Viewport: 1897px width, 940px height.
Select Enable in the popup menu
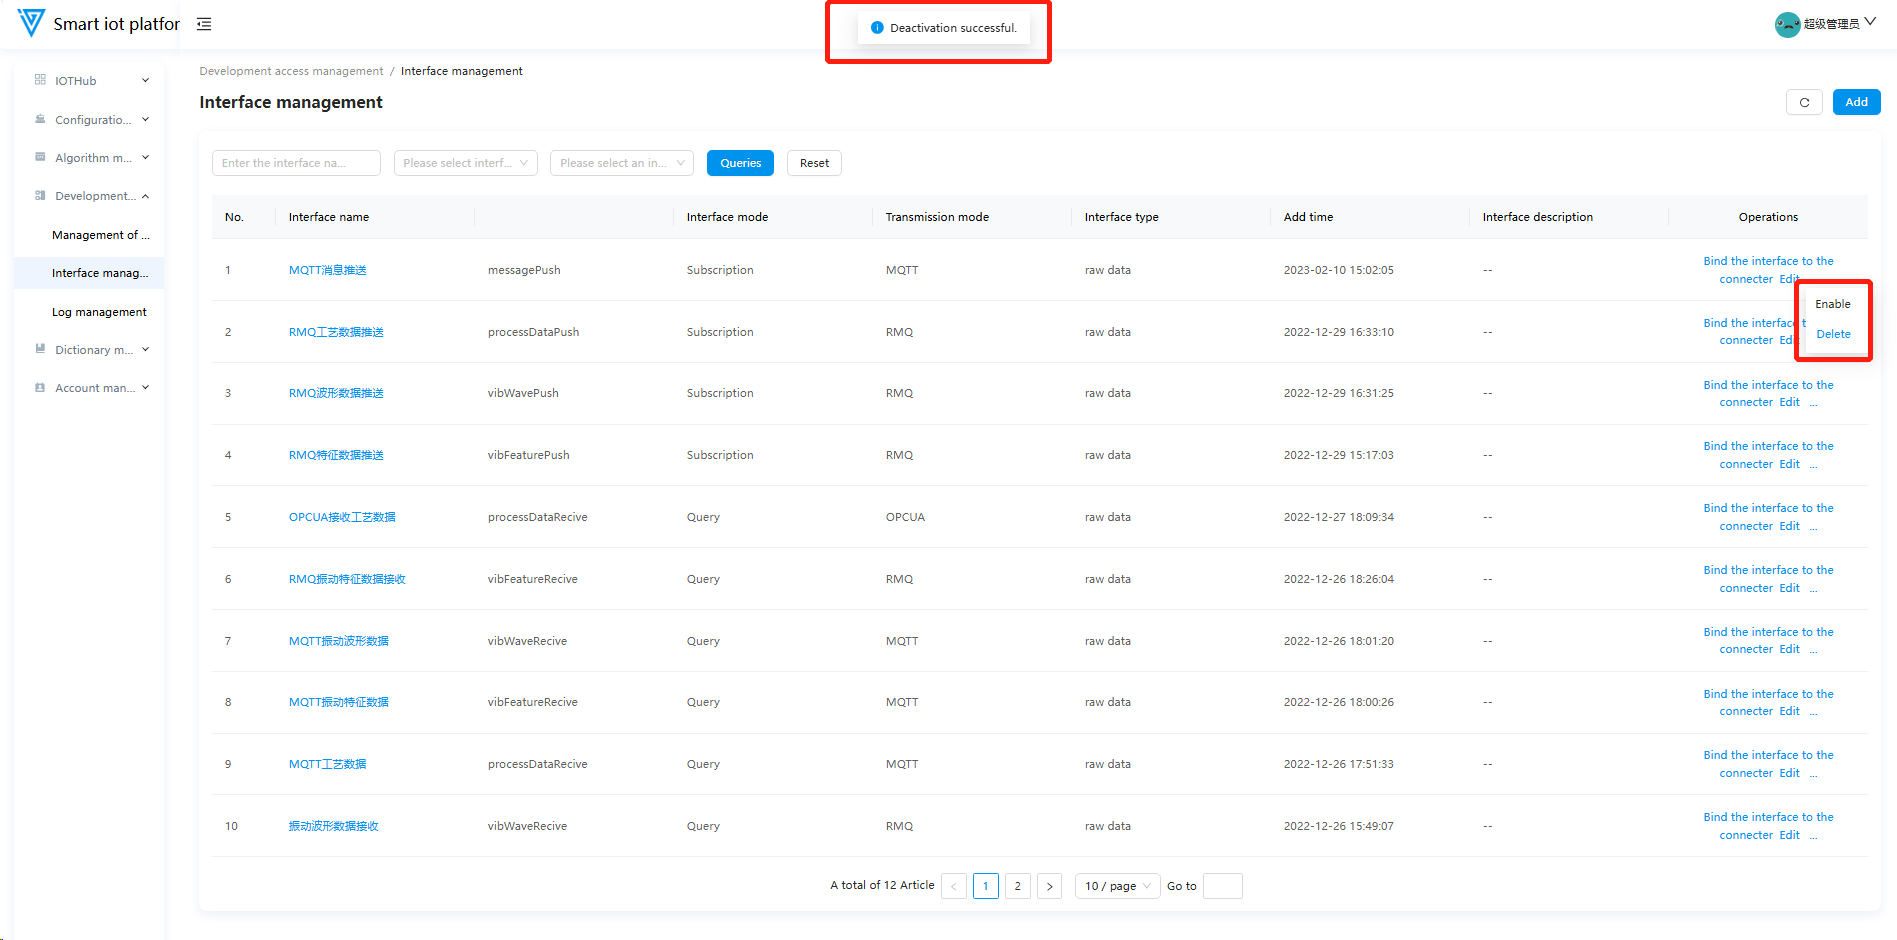tap(1832, 304)
